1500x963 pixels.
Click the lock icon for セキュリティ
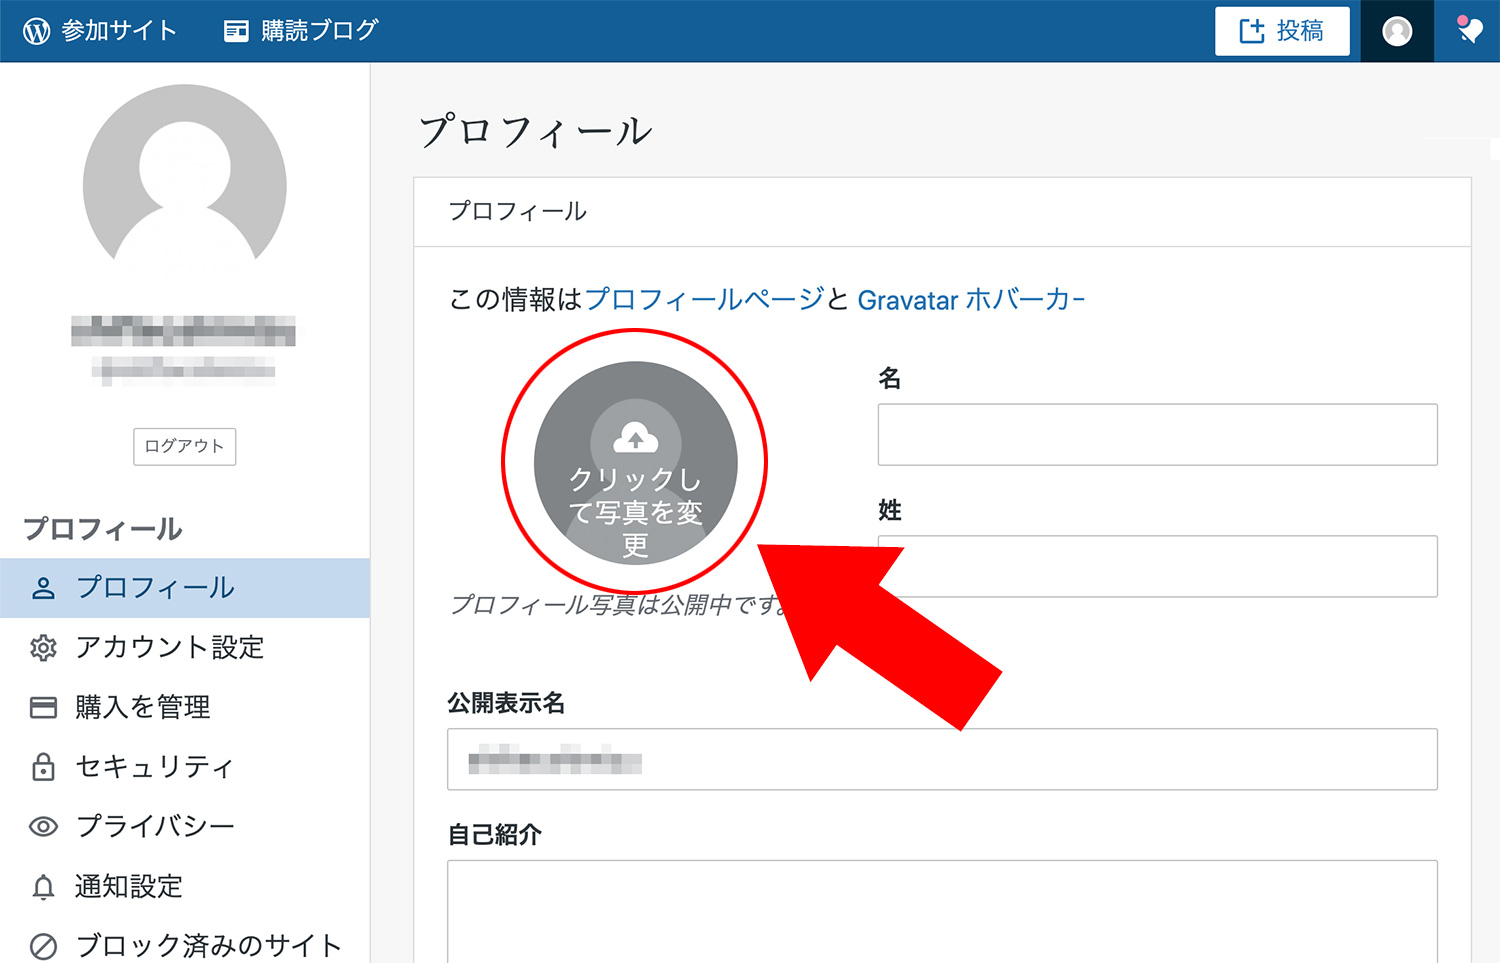pos(43,767)
